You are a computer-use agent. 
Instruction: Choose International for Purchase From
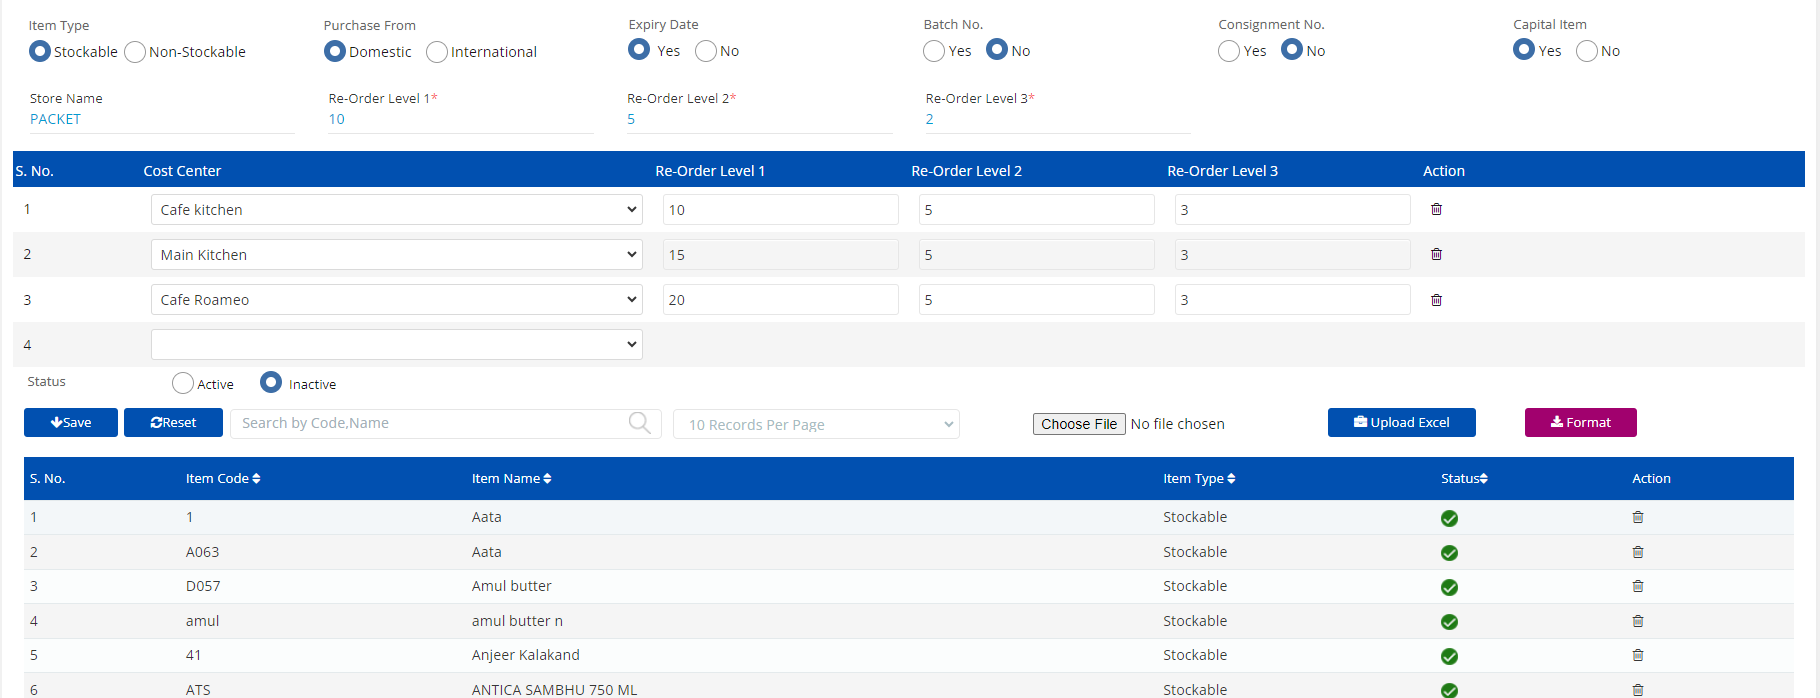(437, 52)
